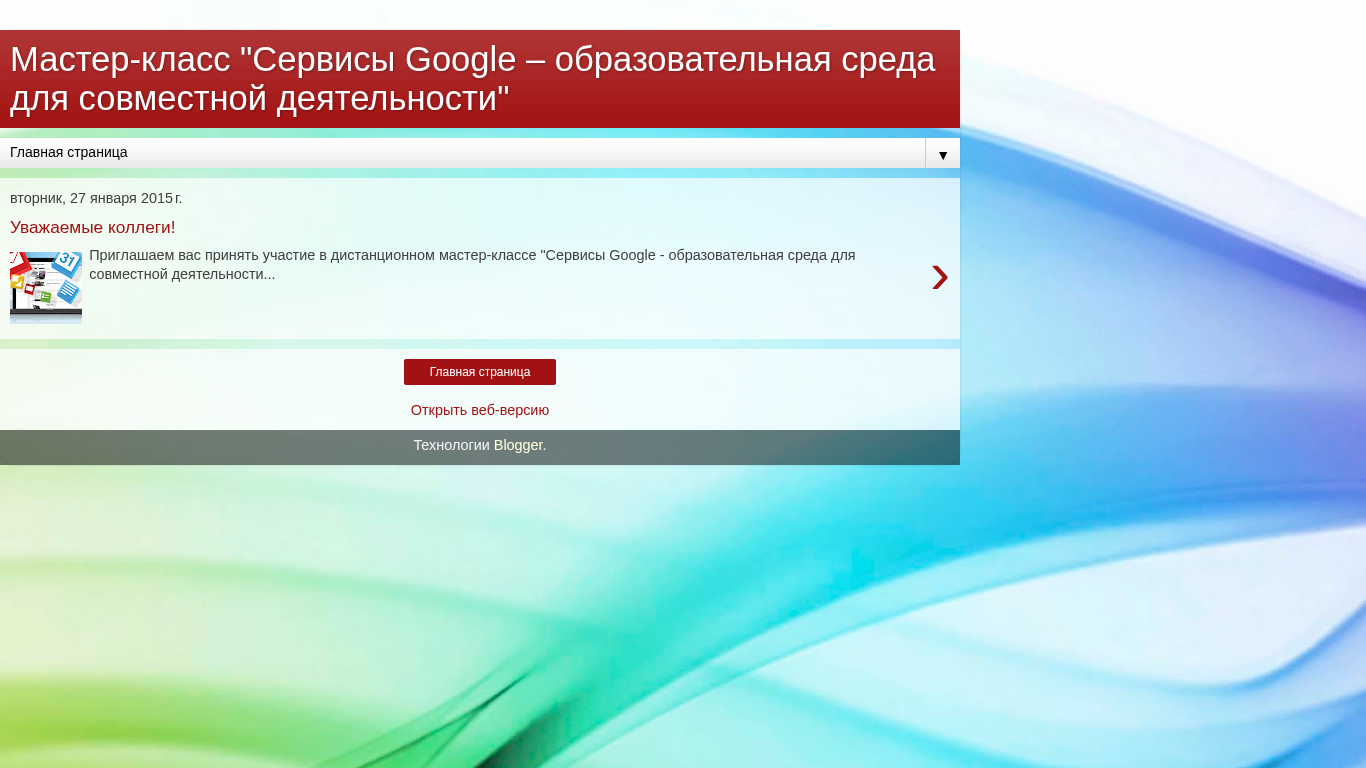Open the post thumbnail image
This screenshot has width=1366, height=768.
pos(46,288)
